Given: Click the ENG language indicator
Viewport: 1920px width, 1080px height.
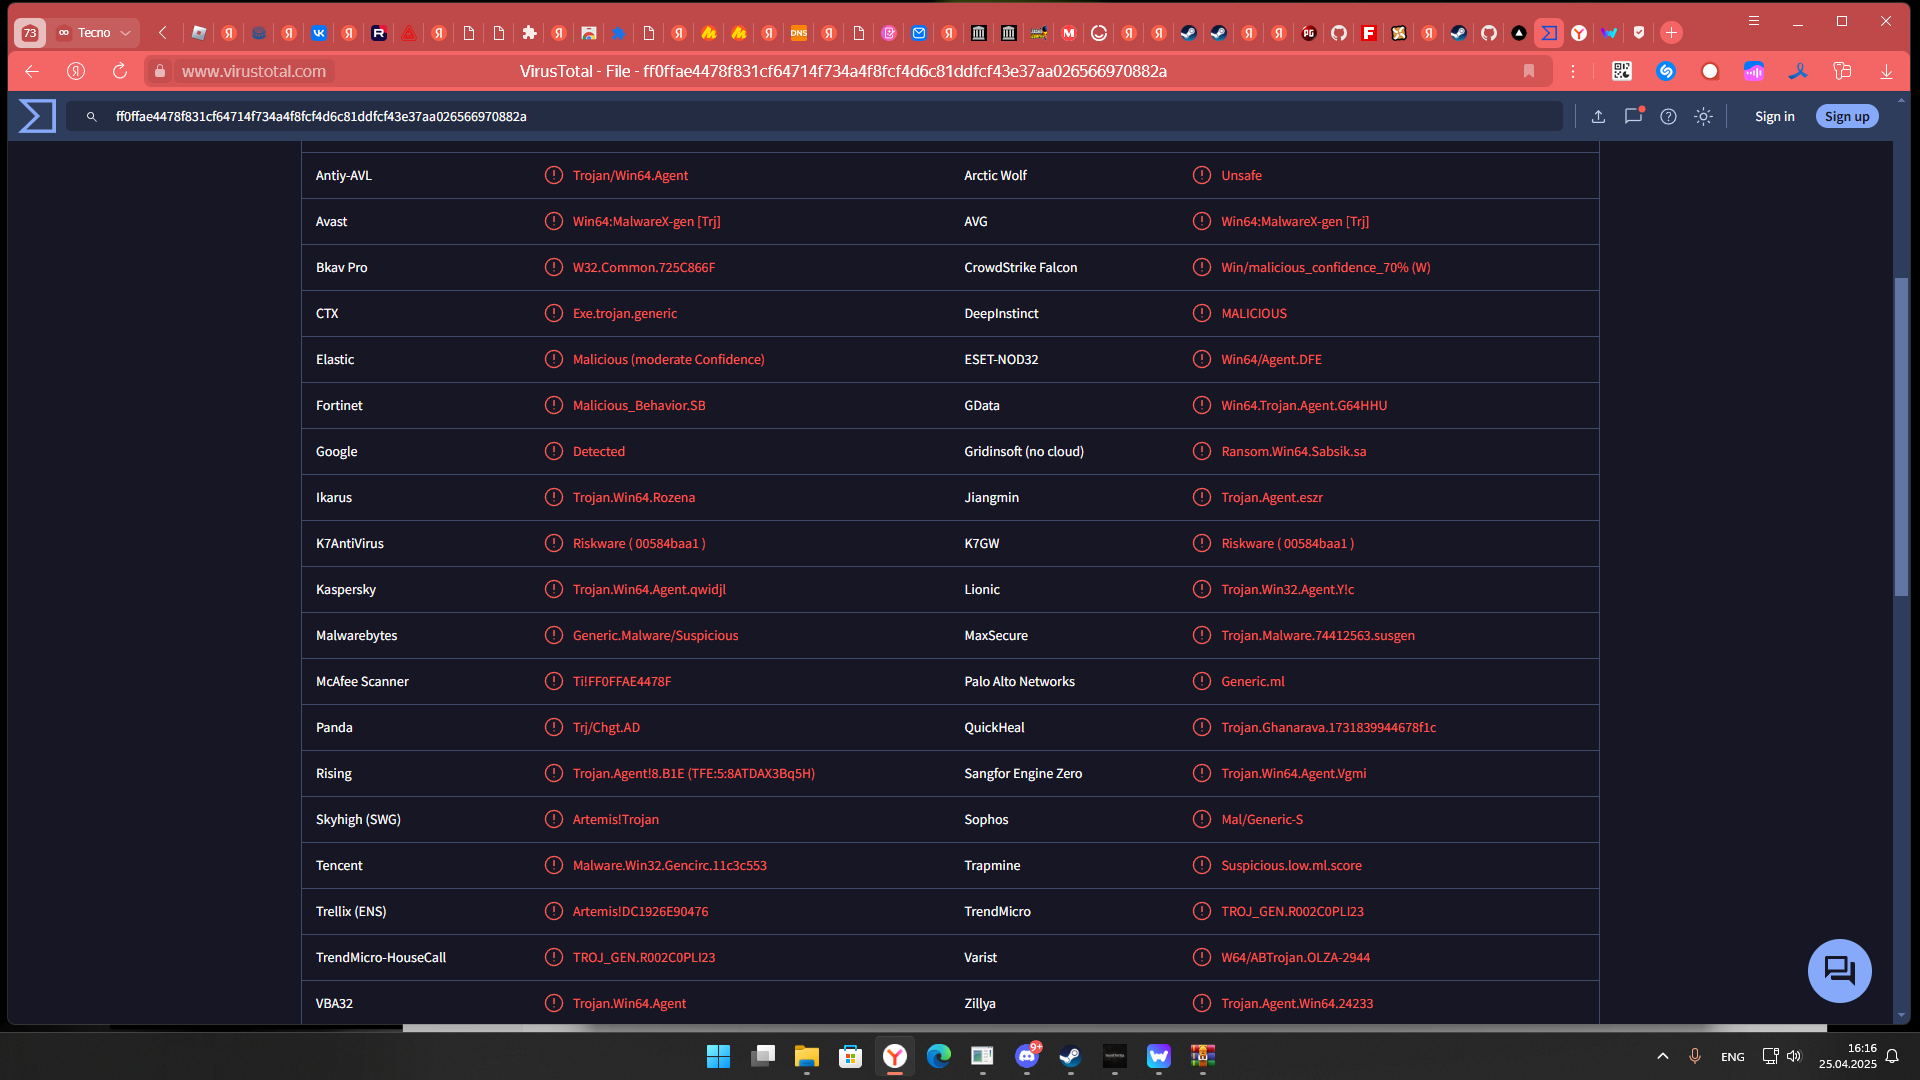Looking at the screenshot, I should [x=1733, y=1057].
